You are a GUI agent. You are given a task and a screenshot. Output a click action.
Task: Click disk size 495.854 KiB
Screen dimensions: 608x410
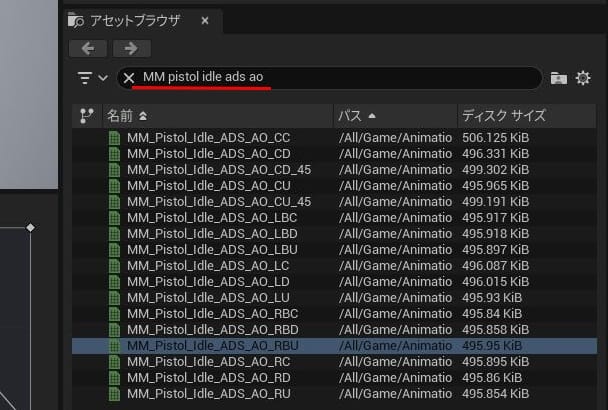(x=496, y=394)
